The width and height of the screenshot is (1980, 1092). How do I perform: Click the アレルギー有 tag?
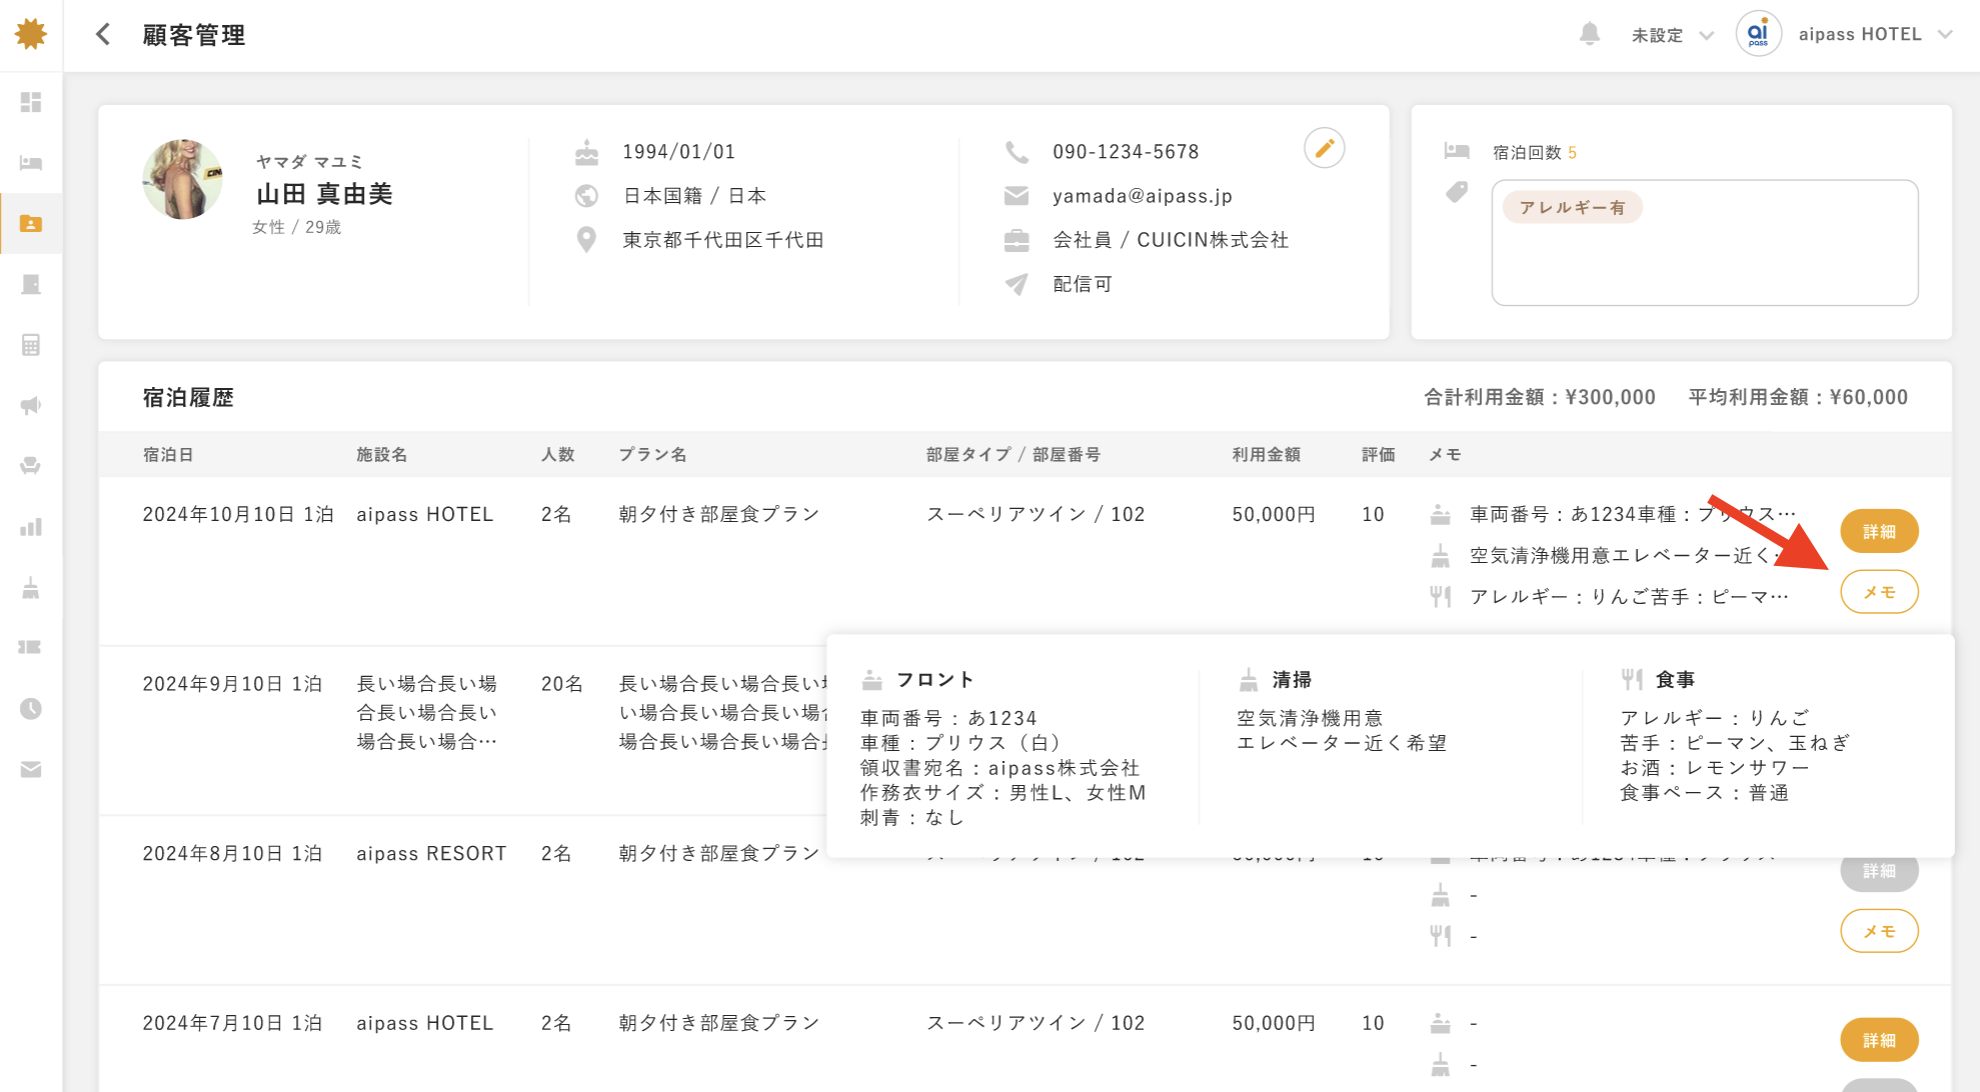coord(1572,207)
